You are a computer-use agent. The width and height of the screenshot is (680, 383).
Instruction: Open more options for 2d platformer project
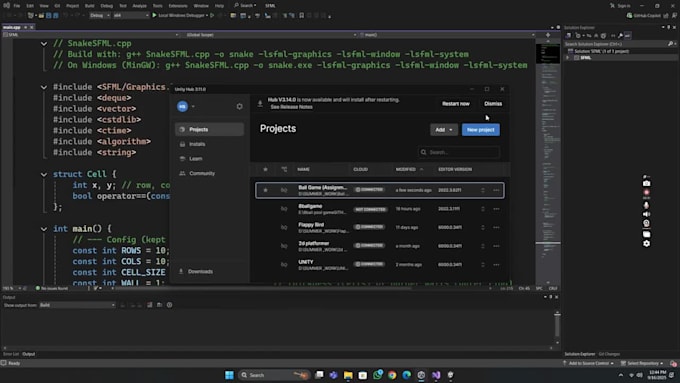coord(496,246)
